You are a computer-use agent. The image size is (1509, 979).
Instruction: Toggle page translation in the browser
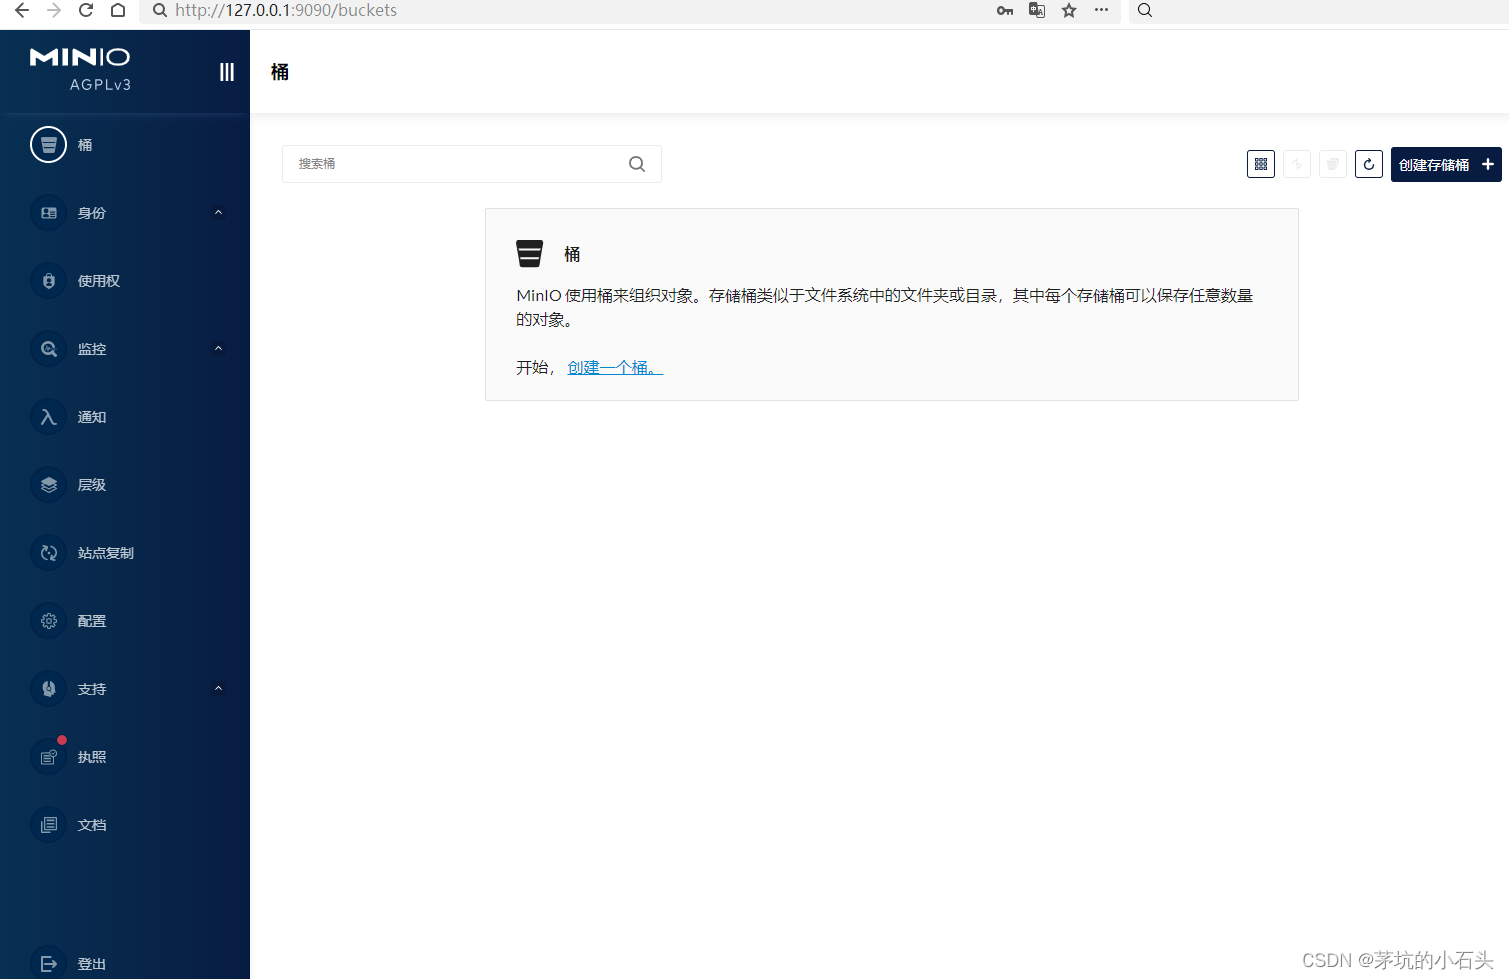tap(1036, 10)
